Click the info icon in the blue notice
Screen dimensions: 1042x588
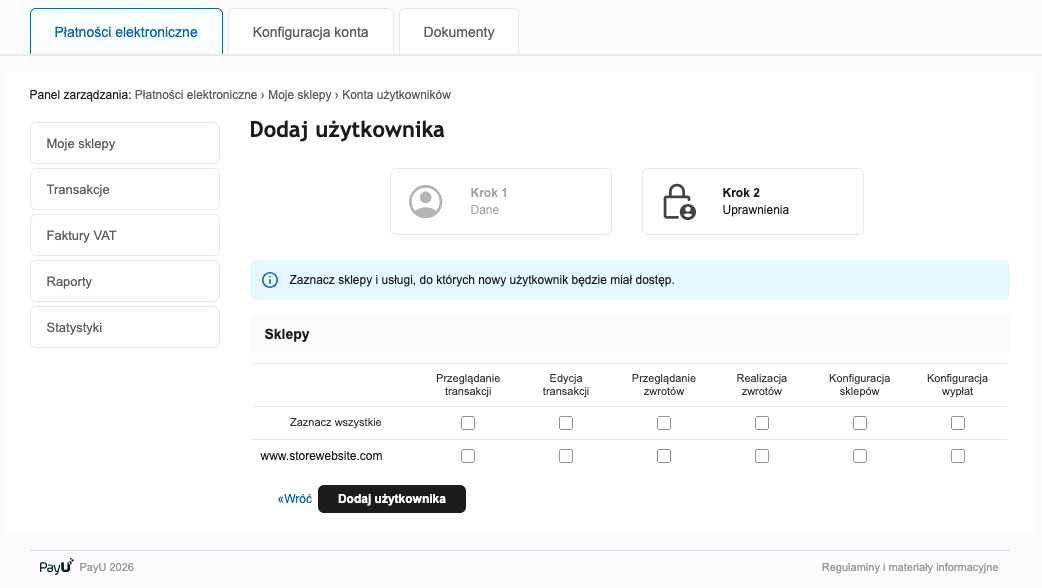[269, 280]
